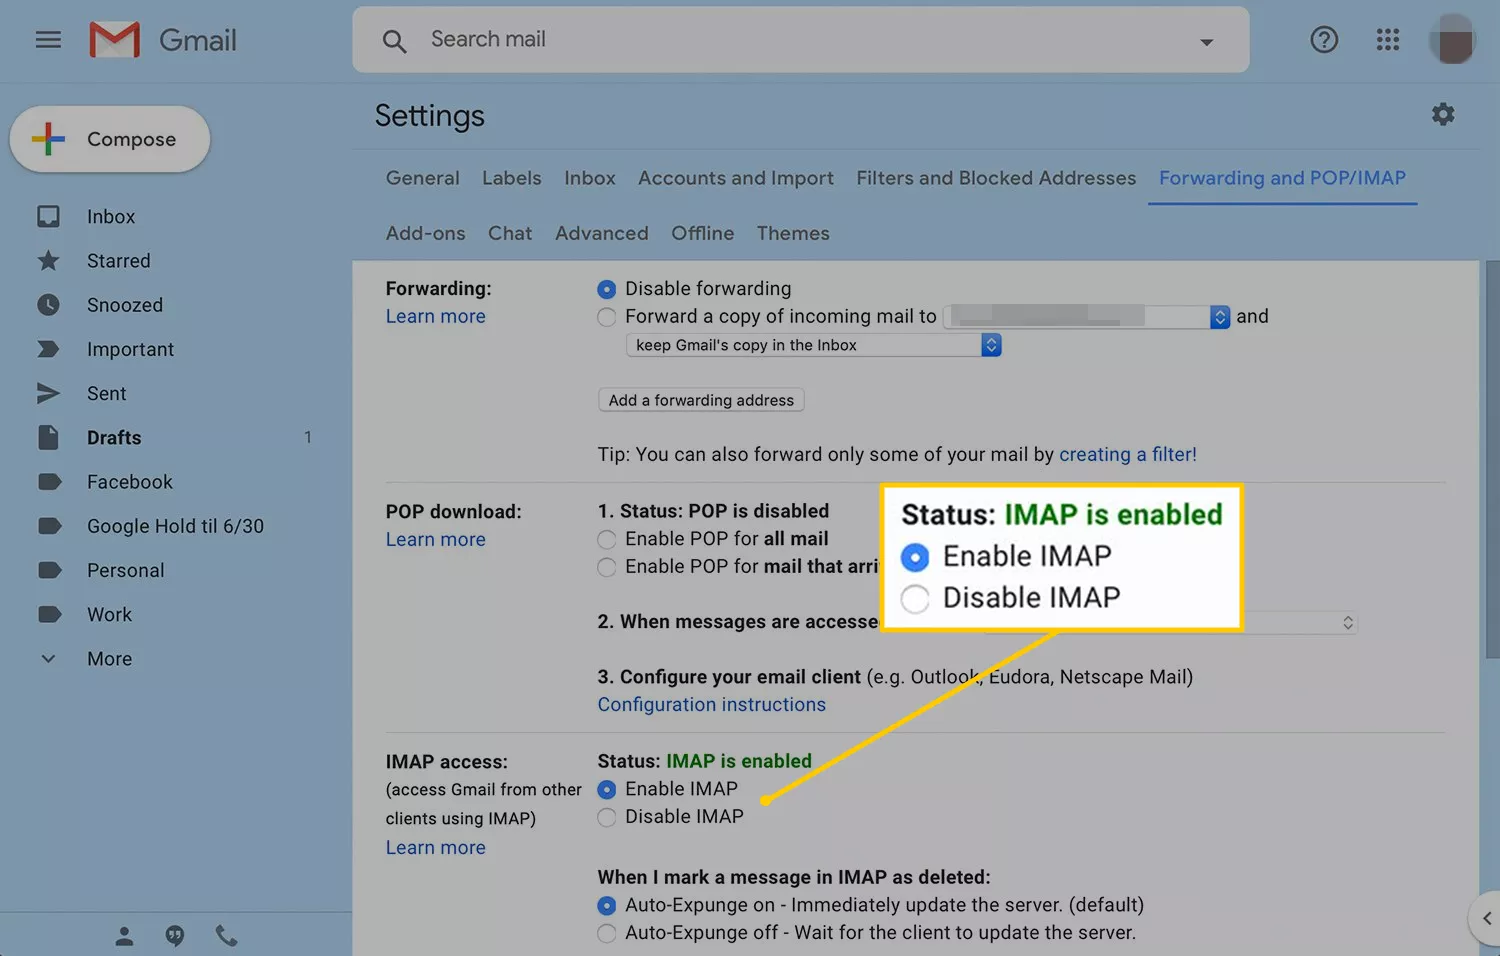Image resolution: width=1500 pixels, height=956 pixels.
Task: Click the Google apps grid icon
Action: tap(1387, 40)
